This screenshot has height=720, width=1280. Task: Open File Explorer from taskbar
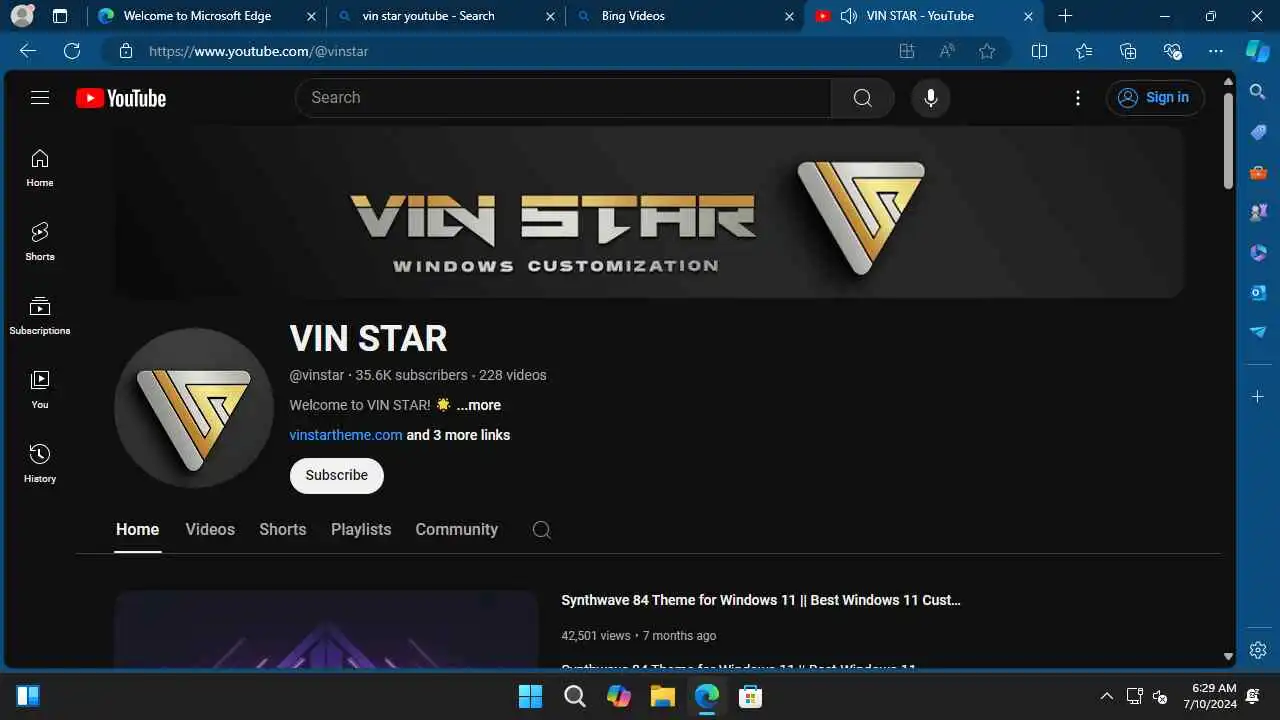click(x=663, y=696)
